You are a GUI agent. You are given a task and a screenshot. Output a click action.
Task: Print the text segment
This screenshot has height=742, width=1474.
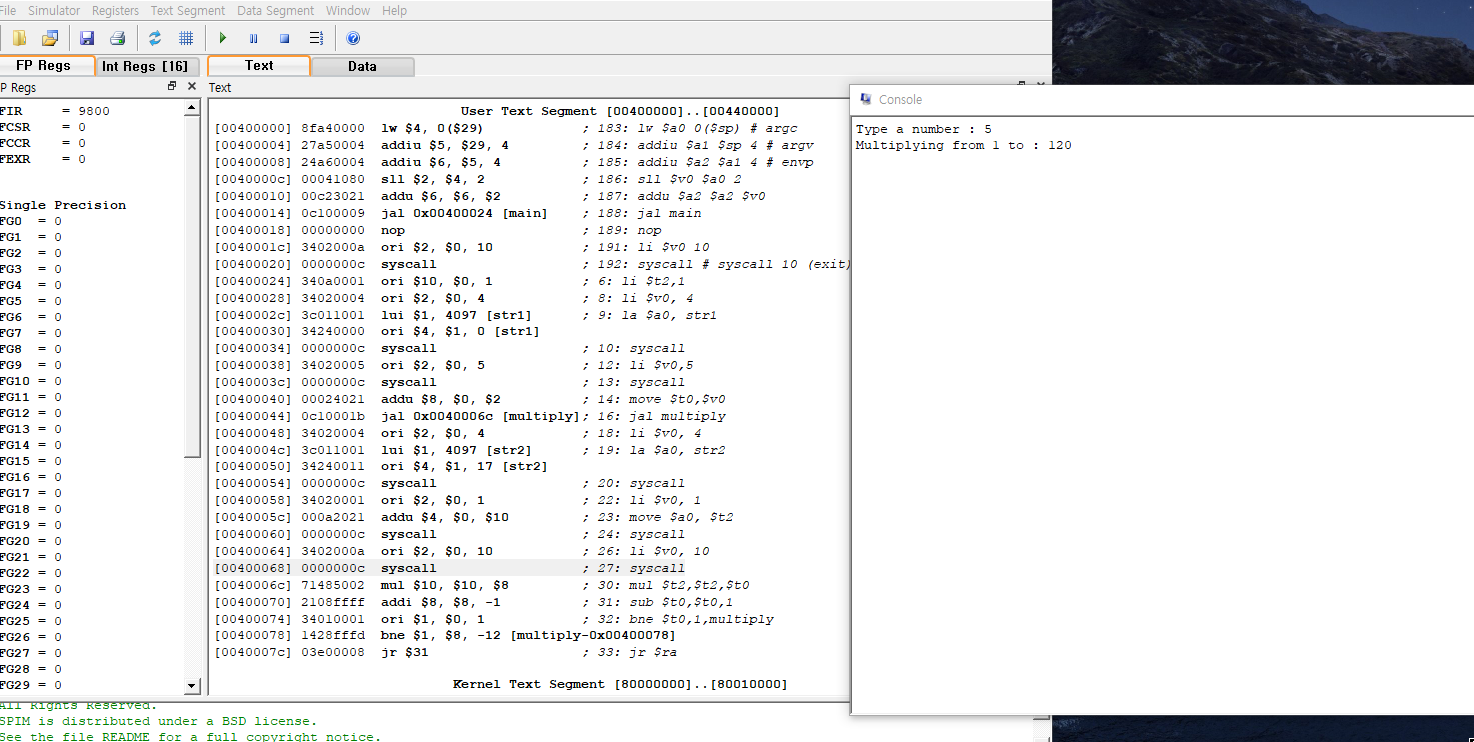(x=118, y=38)
